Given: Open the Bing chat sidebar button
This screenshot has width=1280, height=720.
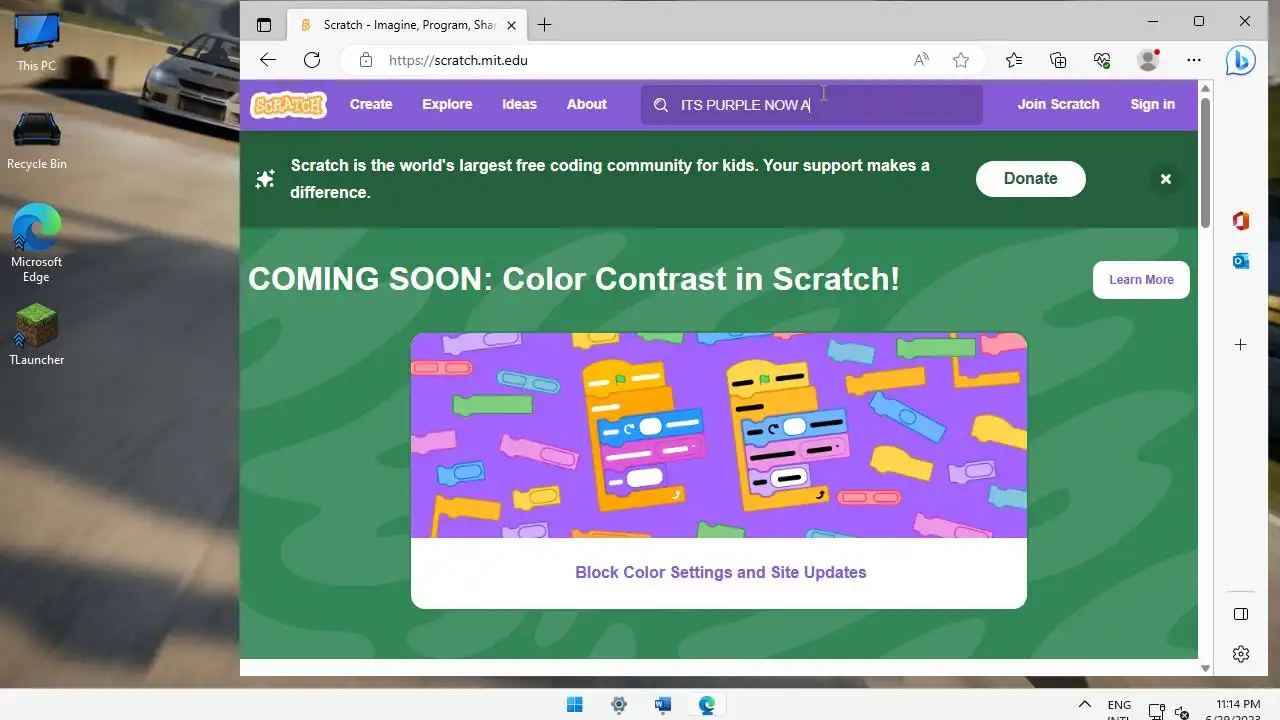Looking at the screenshot, I should pyautogui.click(x=1241, y=61).
